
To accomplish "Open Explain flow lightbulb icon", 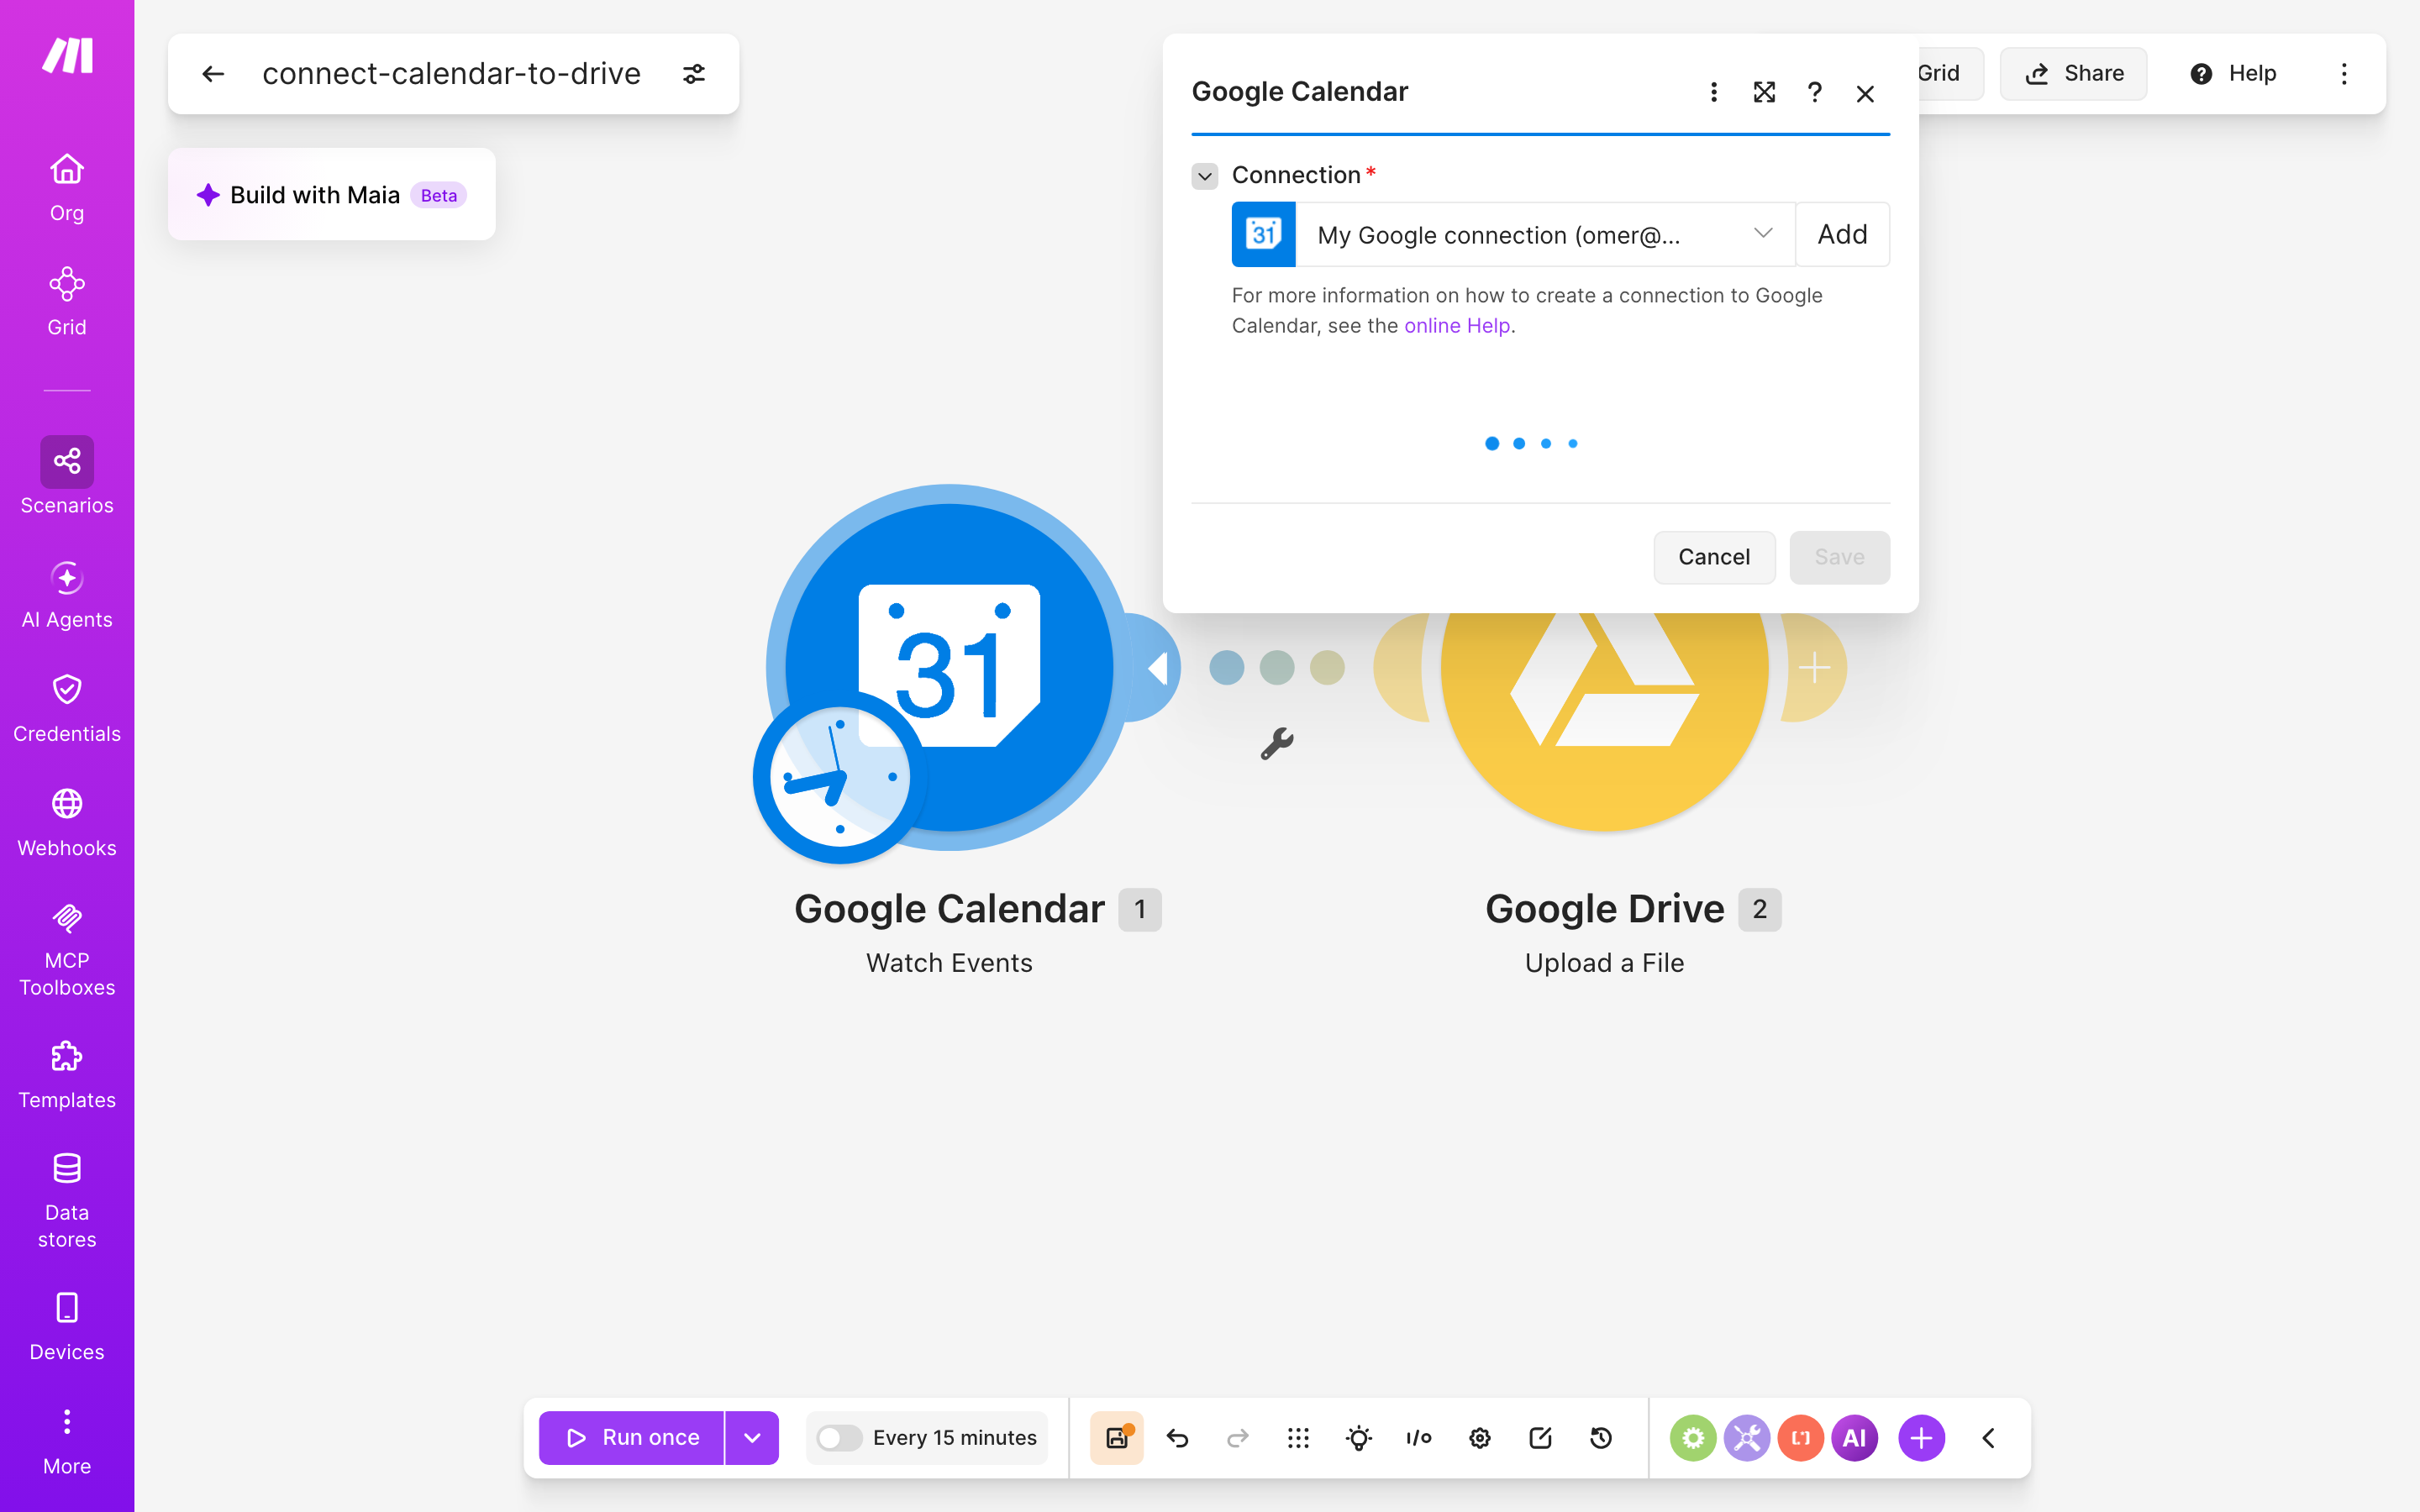I will [x=1358, y=1437].
